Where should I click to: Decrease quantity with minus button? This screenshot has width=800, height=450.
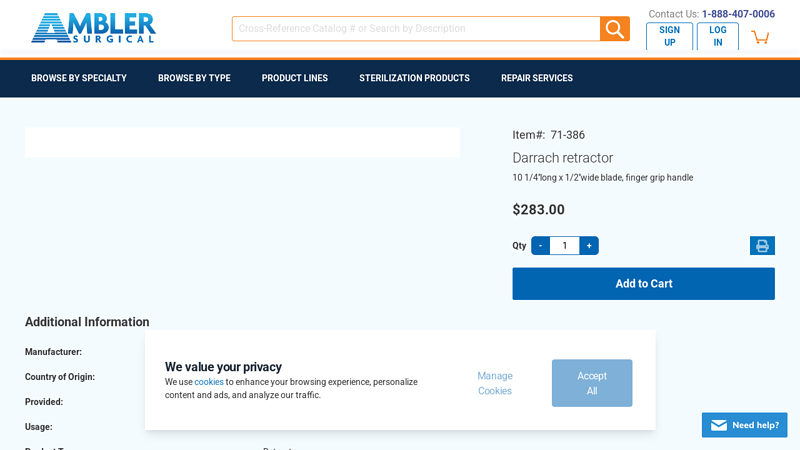coord(540,246)
